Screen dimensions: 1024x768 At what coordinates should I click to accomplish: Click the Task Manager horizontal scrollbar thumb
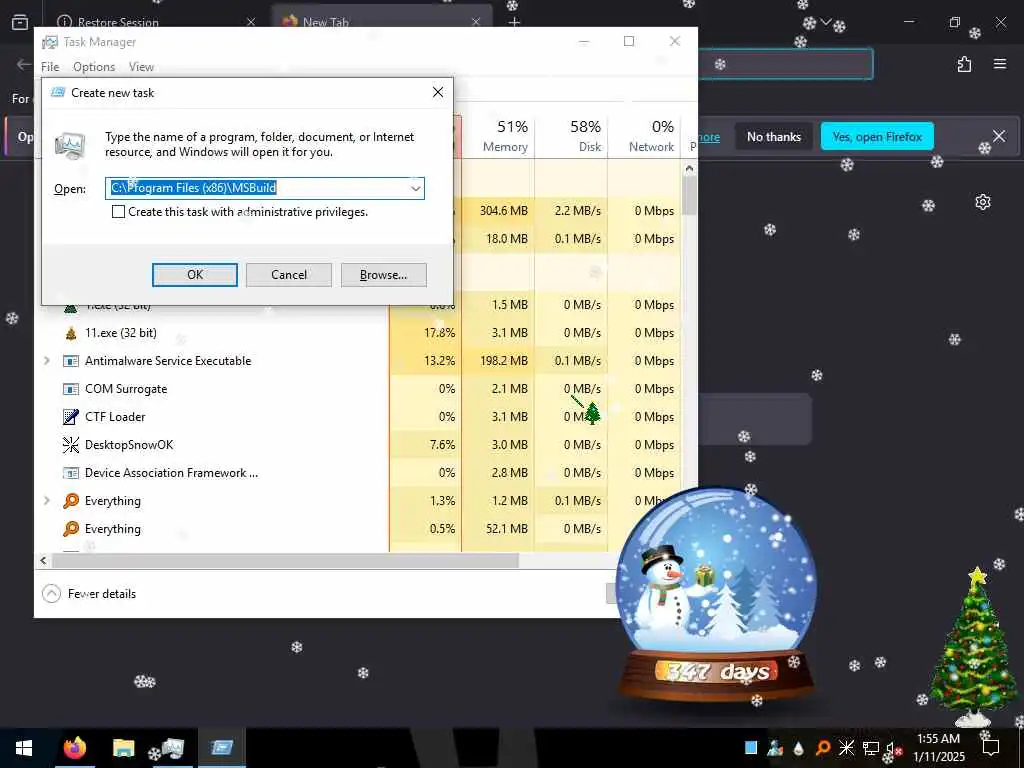285,560
